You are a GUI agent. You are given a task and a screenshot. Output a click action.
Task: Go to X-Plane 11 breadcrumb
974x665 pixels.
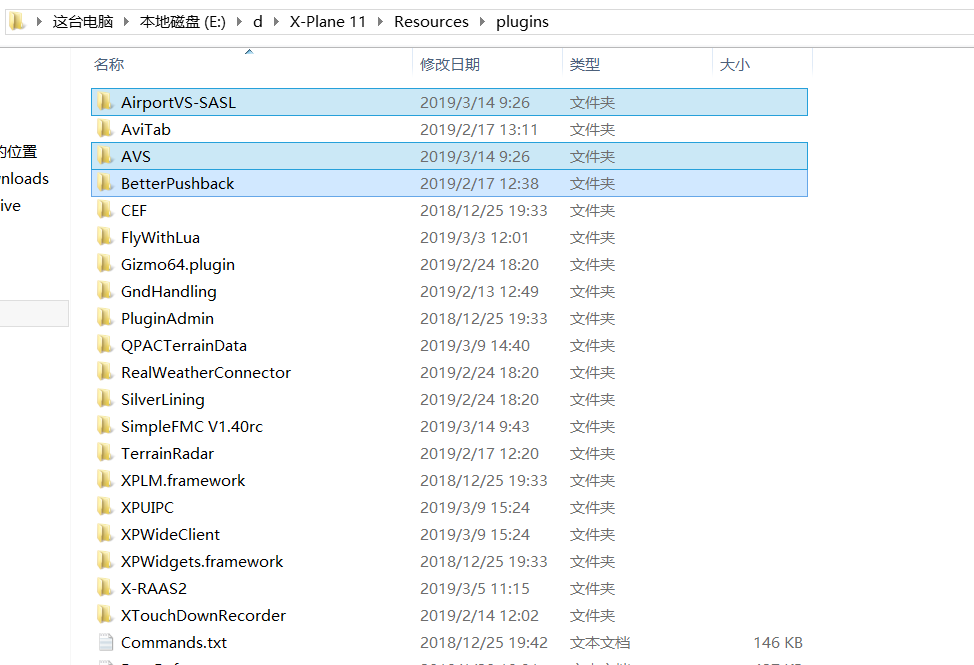click(x=328, y=22)
